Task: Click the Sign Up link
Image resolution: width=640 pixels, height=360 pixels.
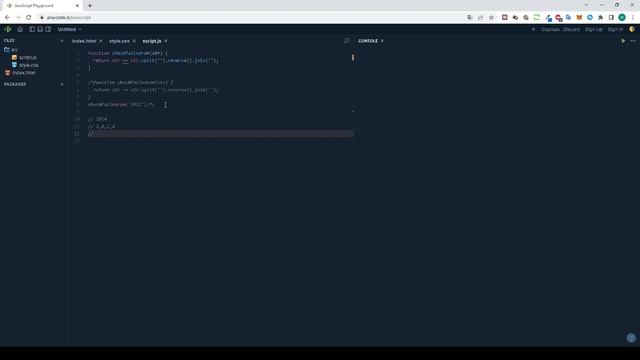Action: click(x=593, y=29)
